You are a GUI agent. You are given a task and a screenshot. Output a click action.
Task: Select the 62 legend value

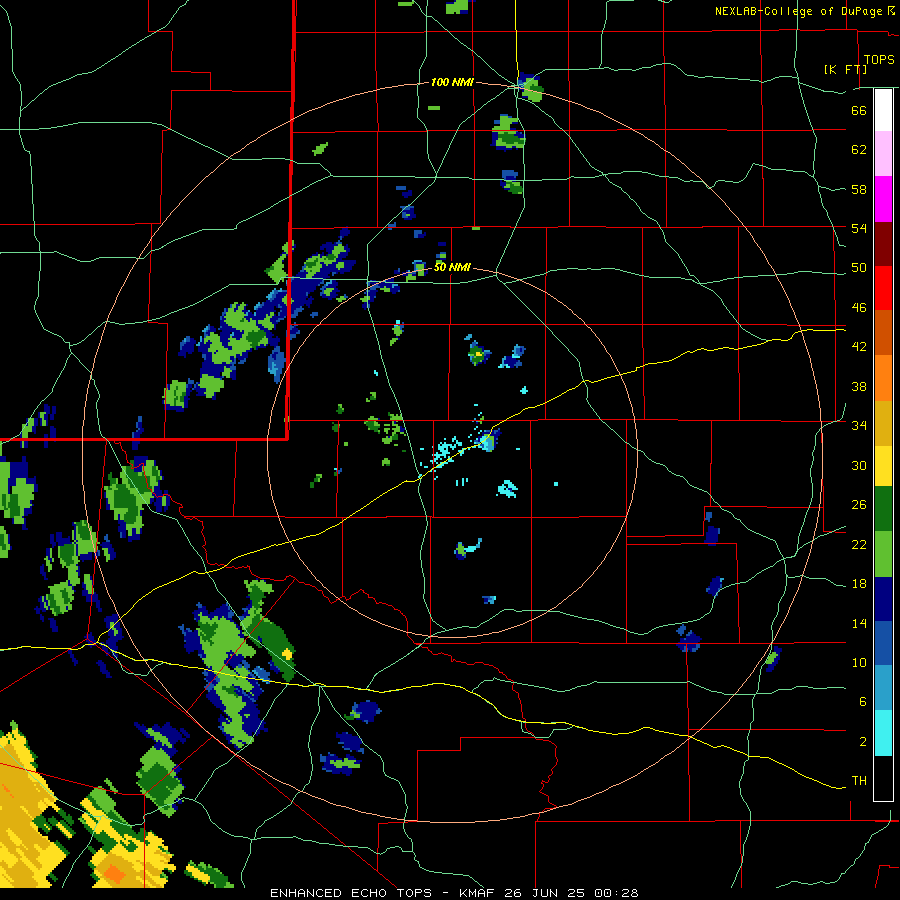[859, 150]
